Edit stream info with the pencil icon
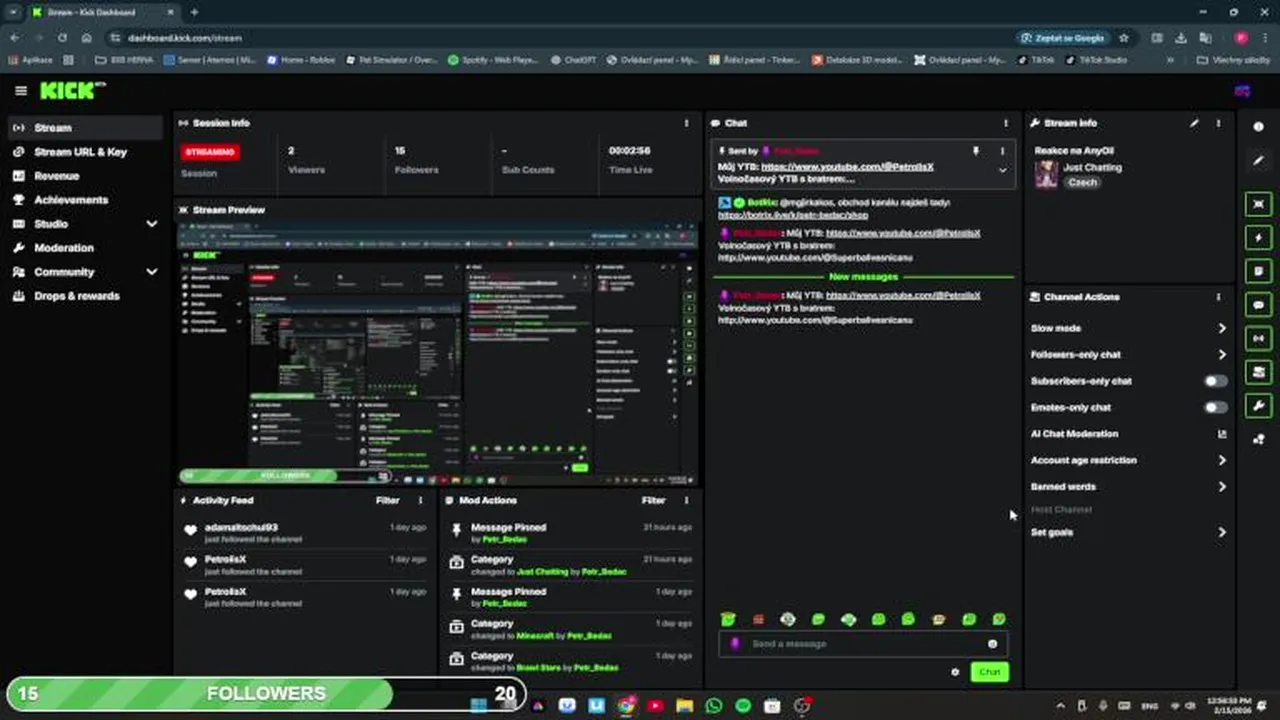 pos(1194,123)
